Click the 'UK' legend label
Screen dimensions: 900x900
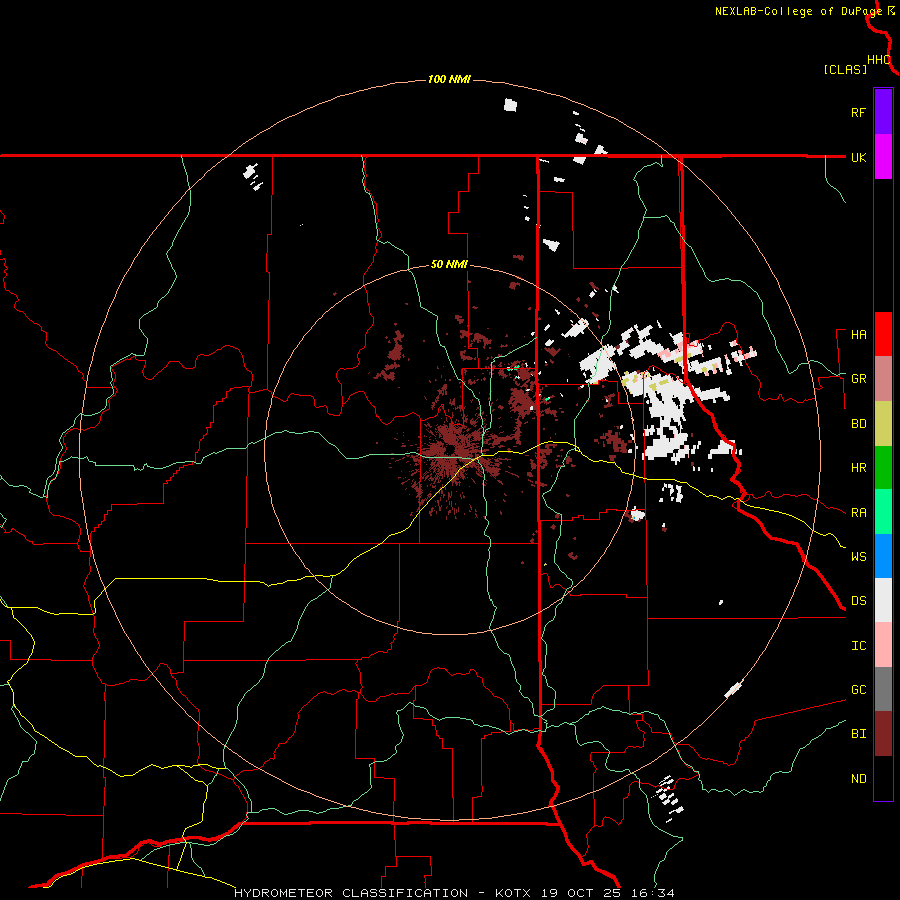(858, 157)
